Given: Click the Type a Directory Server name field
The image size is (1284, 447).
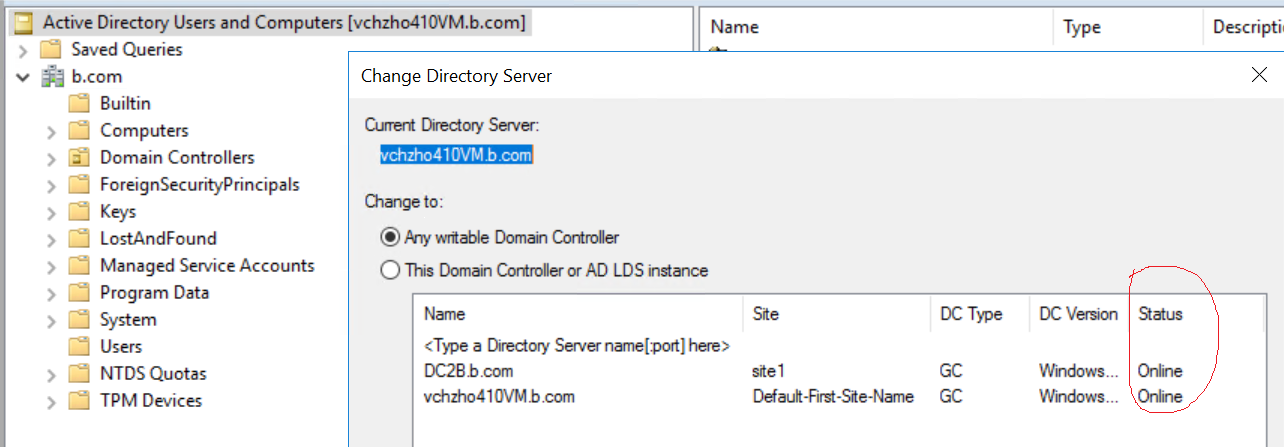Looking at the screenshot, I should click(x=577, y=345).
